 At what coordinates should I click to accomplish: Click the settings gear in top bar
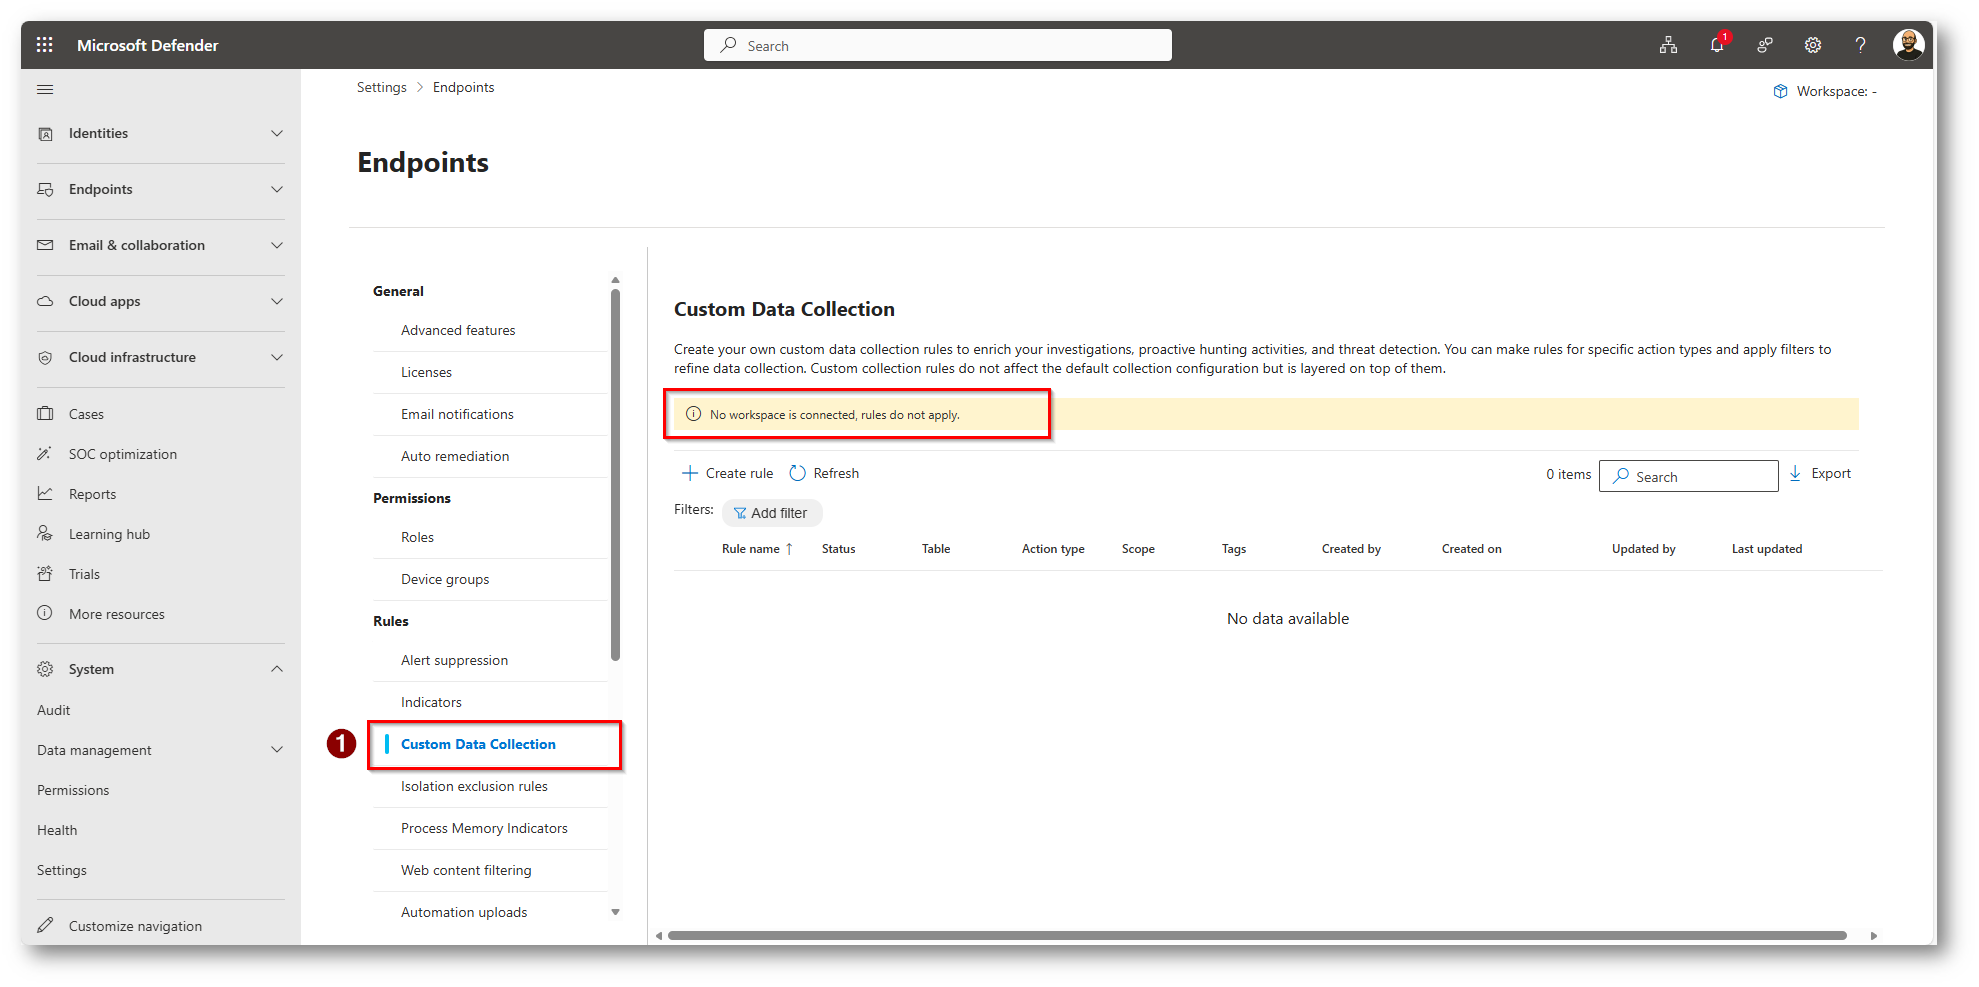pyautogui.click(x=1812, y=45)
